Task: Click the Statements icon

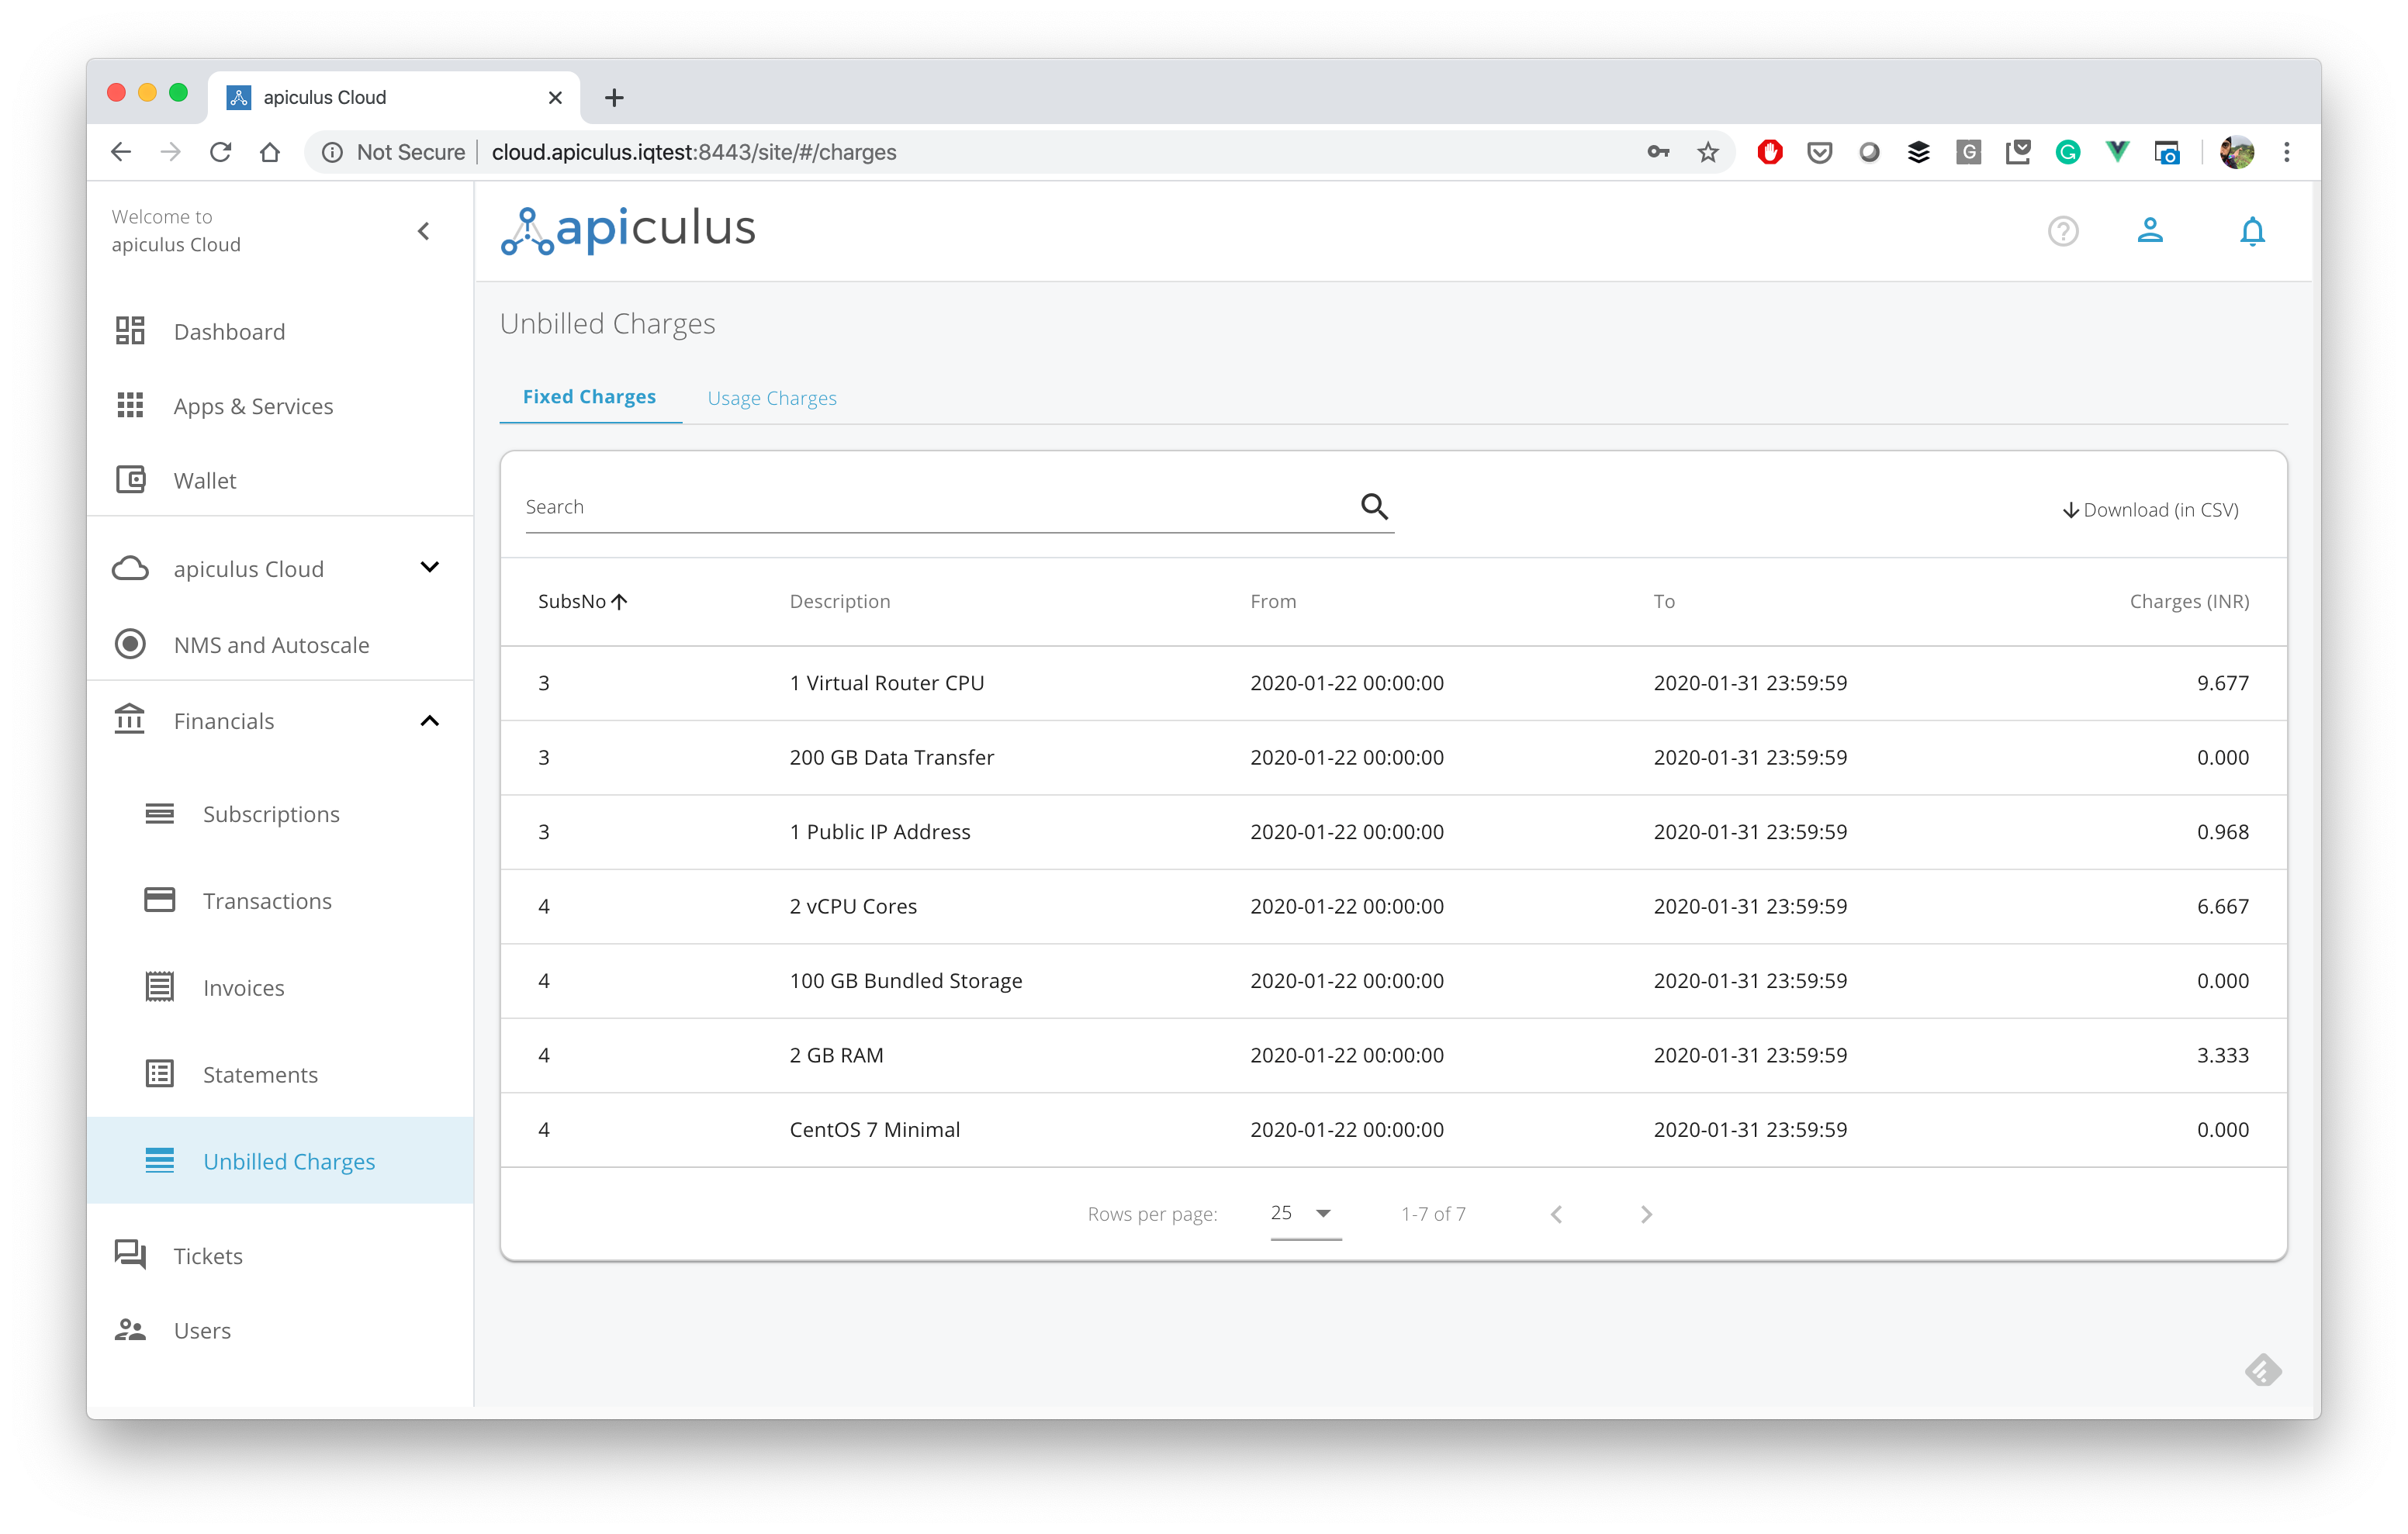Action: (160, 1074)
